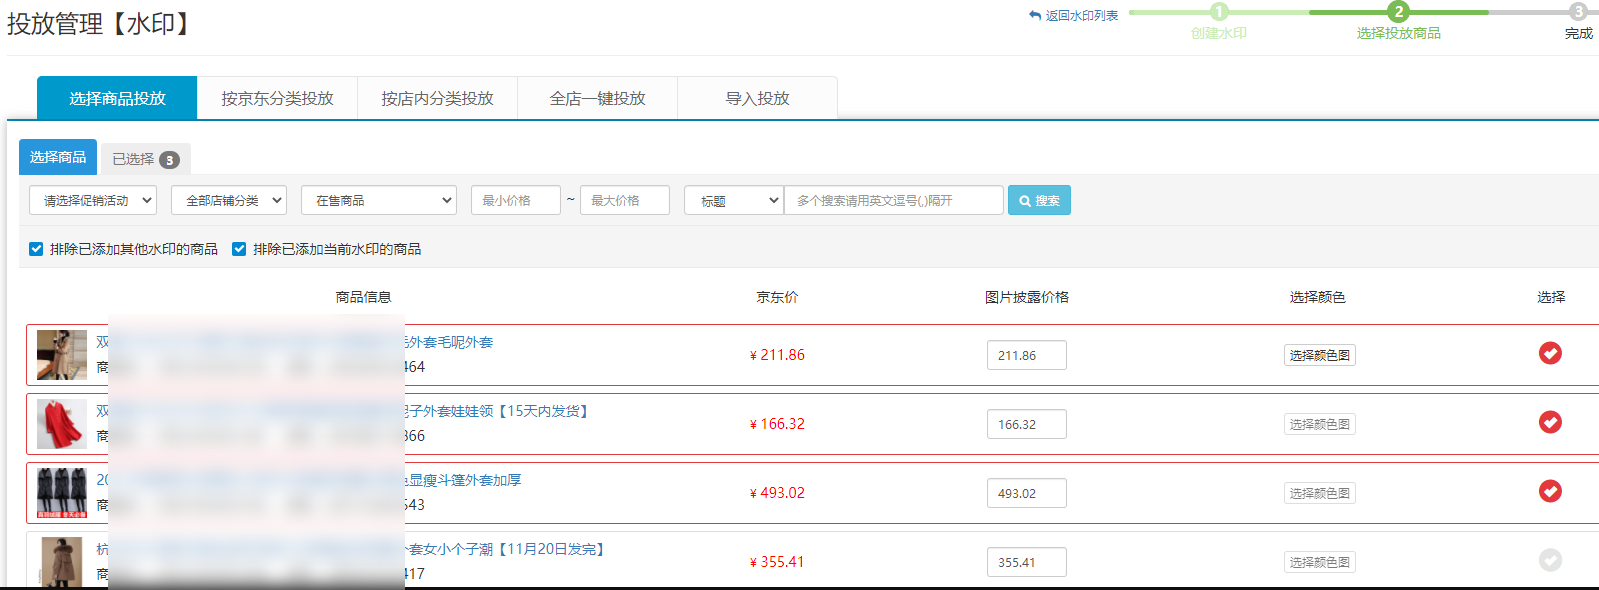
Task: Click 返回水印列表 link
Action: click(x=1074, y=15)
